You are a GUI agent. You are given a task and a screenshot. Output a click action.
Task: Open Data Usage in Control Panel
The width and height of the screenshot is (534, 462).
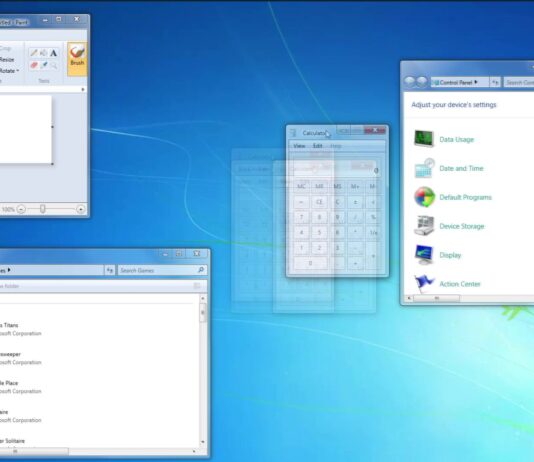456,140
